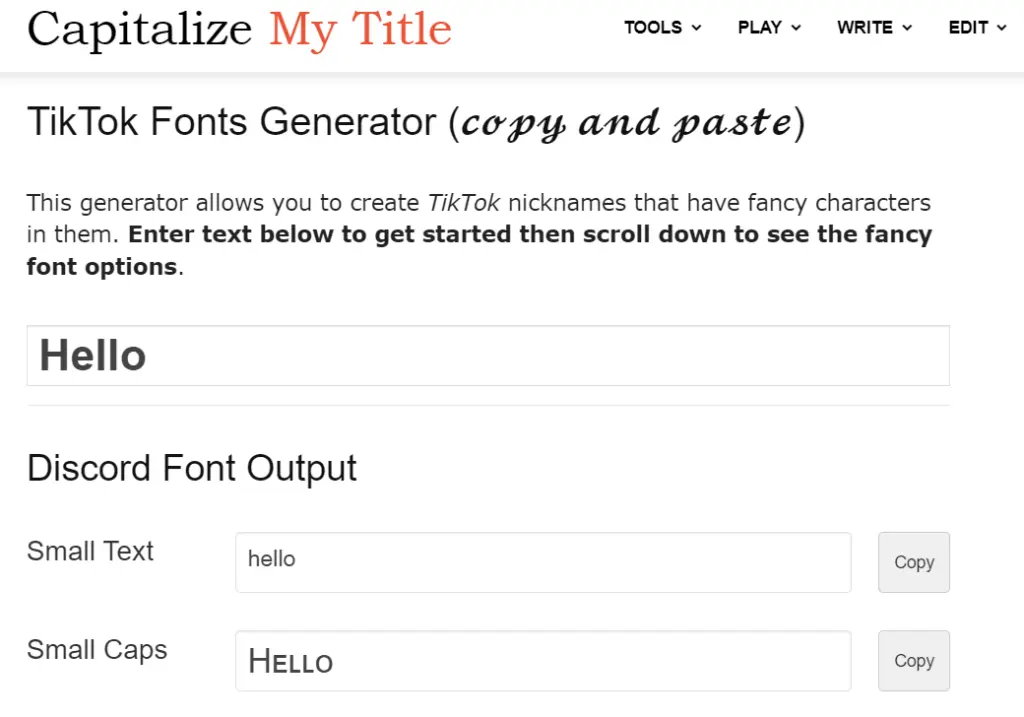Click the Discord Font Output heading
The height and width of the screenshot is (717, 1024).
[192, 468]
